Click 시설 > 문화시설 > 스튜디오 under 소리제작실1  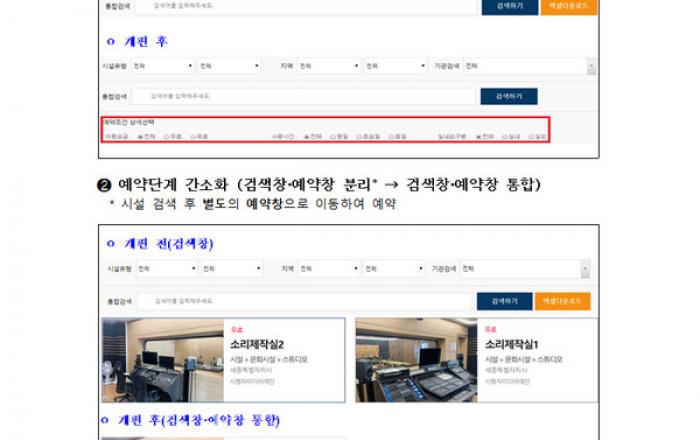tap(524, 359)
